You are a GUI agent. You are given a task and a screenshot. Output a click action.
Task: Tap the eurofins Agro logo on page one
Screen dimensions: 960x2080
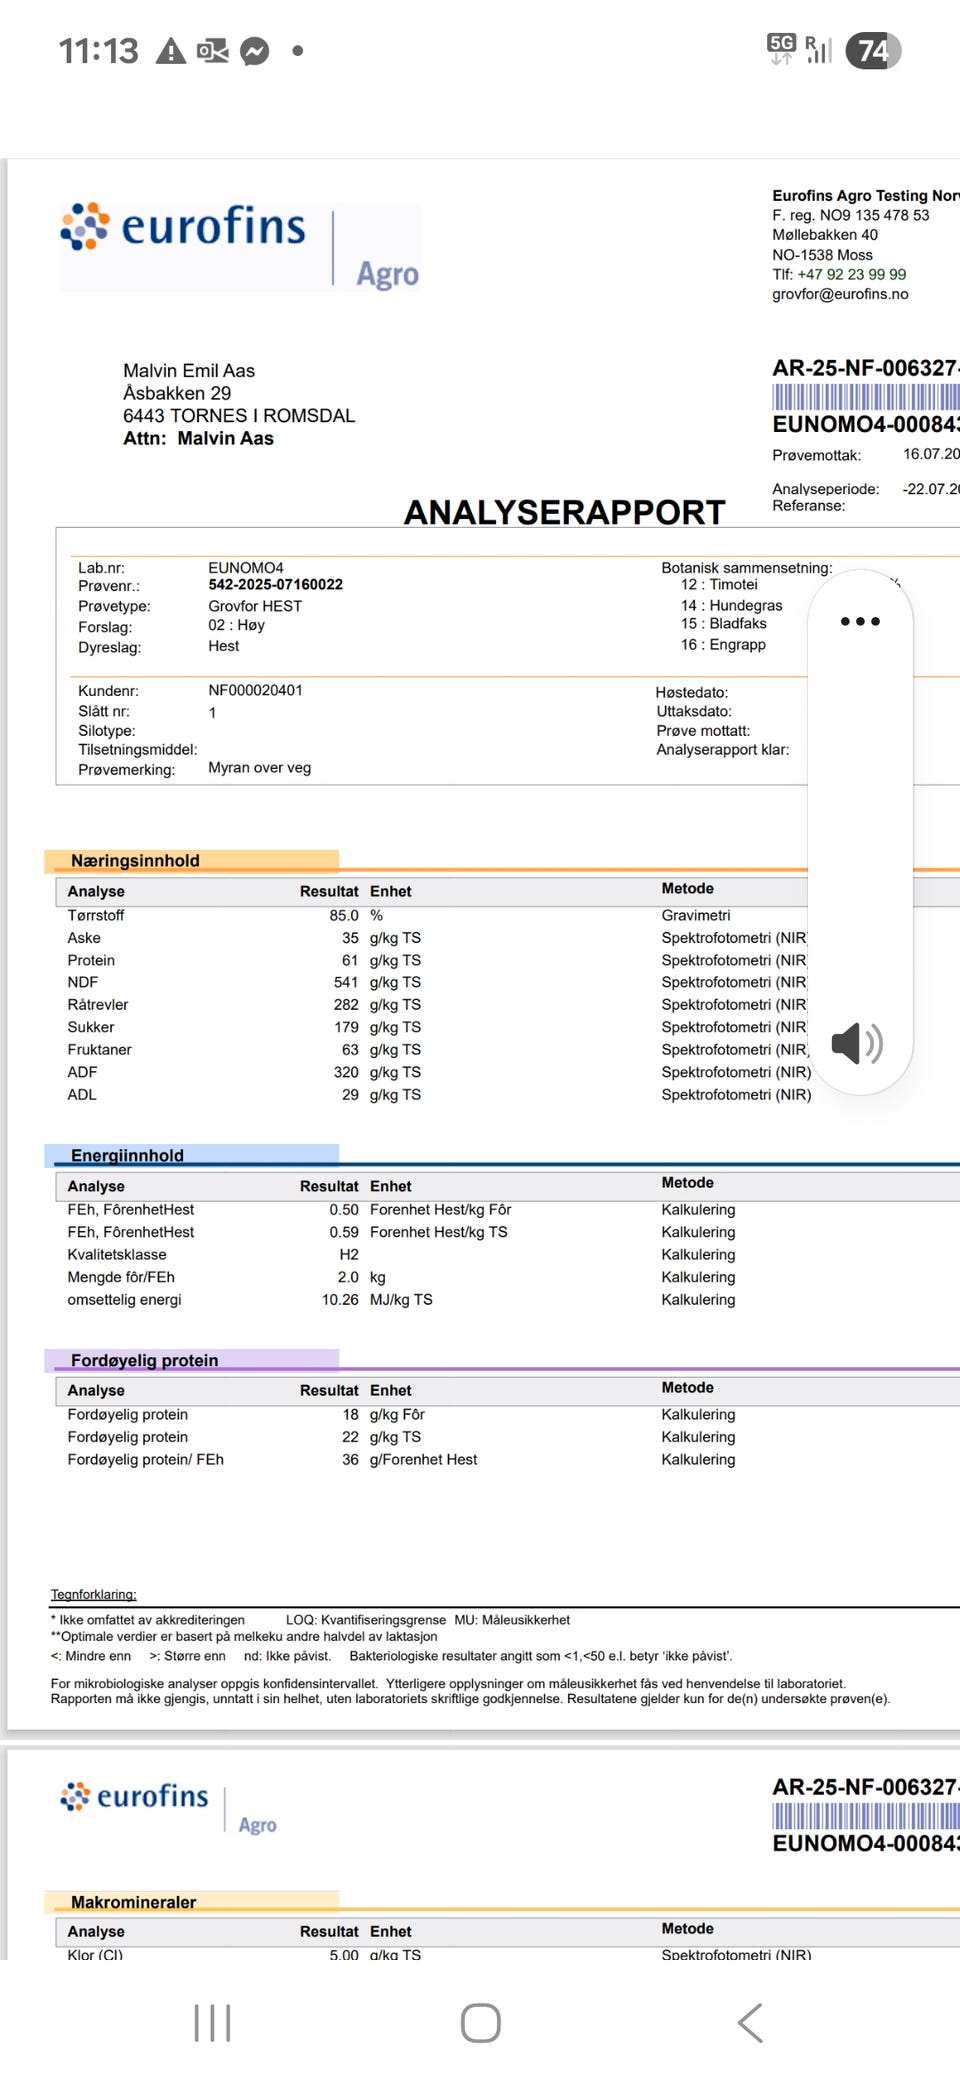(x=240, y=246)
